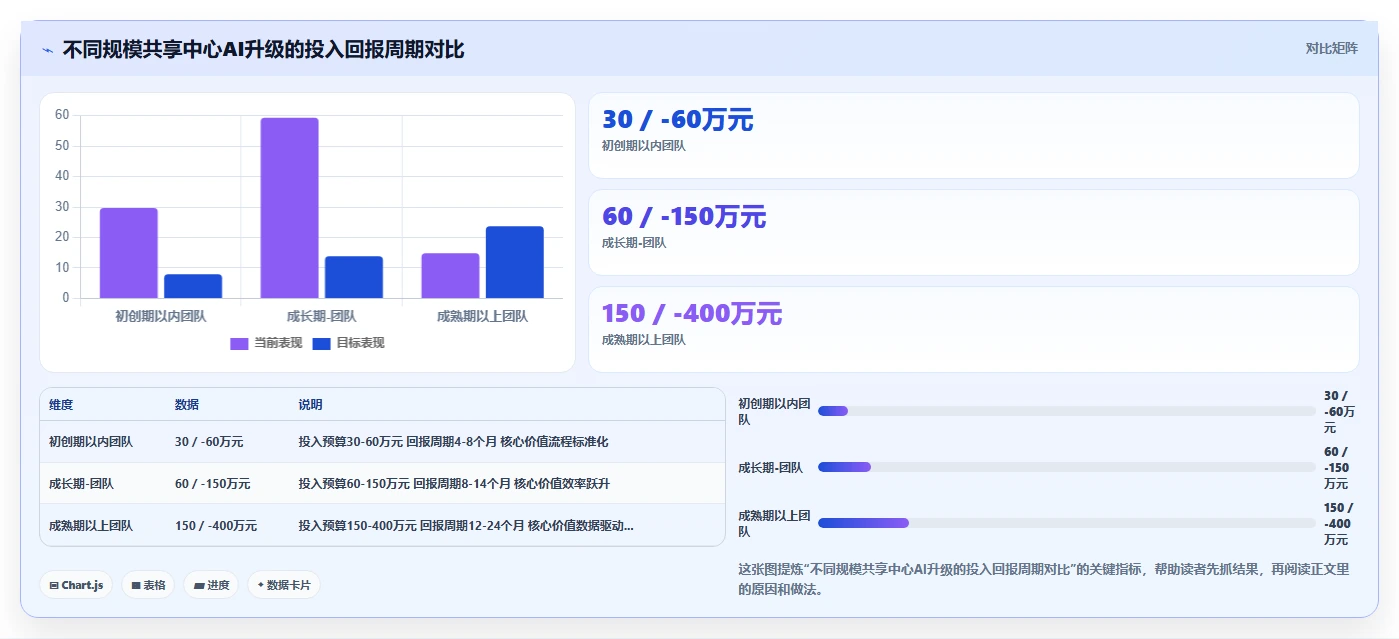Click the 成熟期以上团队 chart axis label

tap(482, 316)
